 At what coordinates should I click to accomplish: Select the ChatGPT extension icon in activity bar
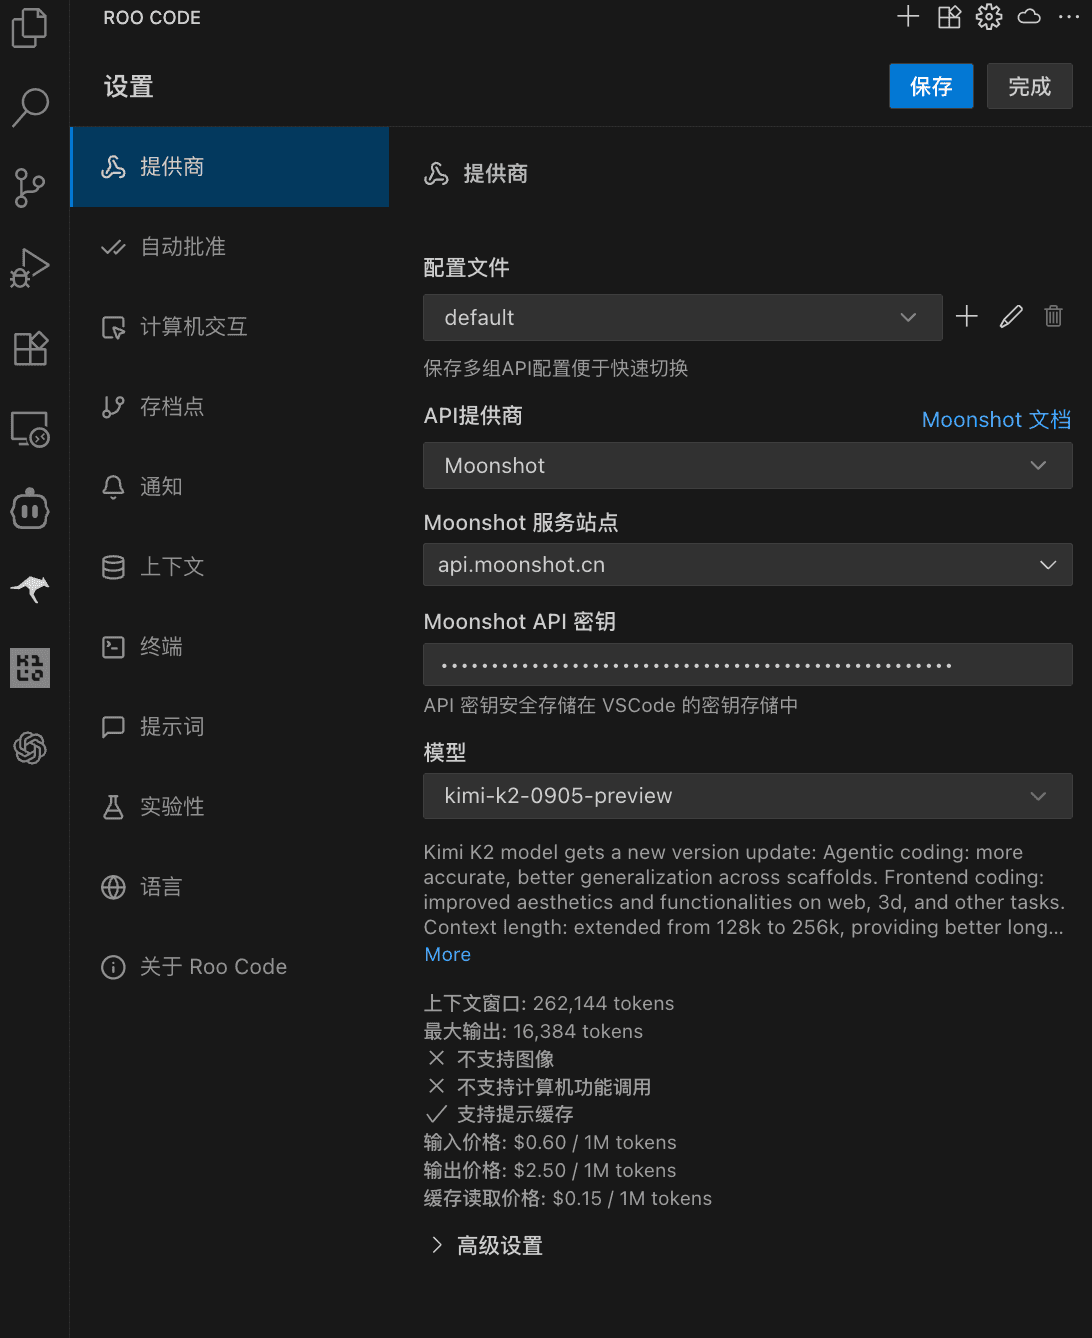(x=29, y=748)
